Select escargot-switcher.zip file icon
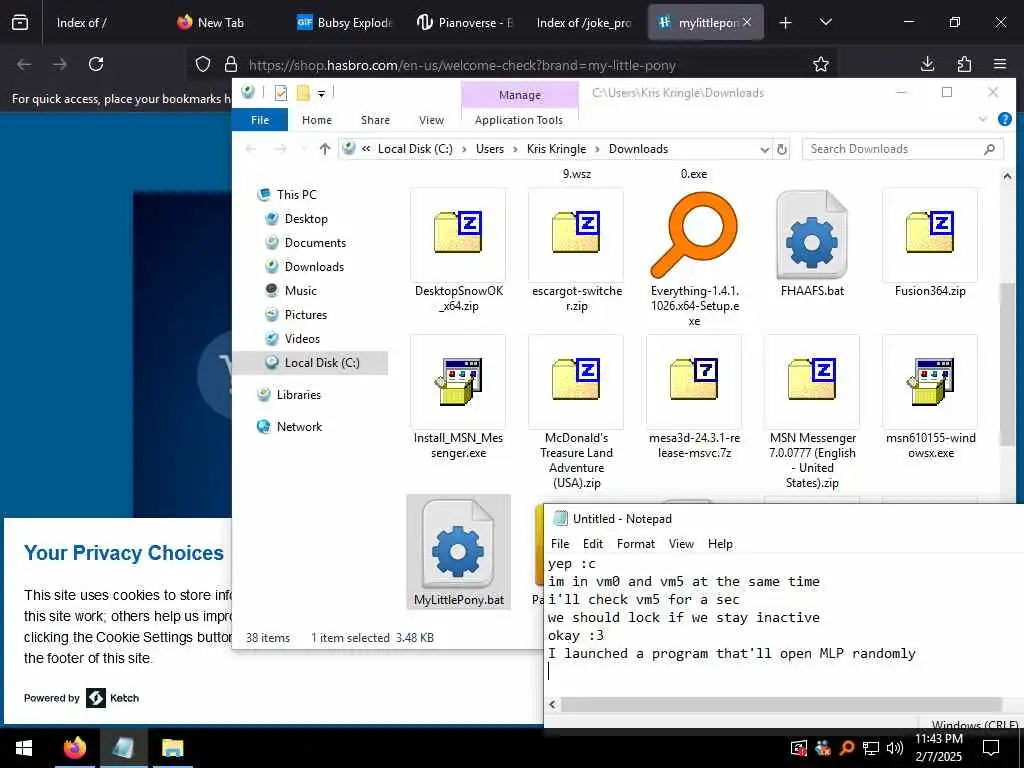The height and width of the screenshot is (768, 1024). pos(575,233)
